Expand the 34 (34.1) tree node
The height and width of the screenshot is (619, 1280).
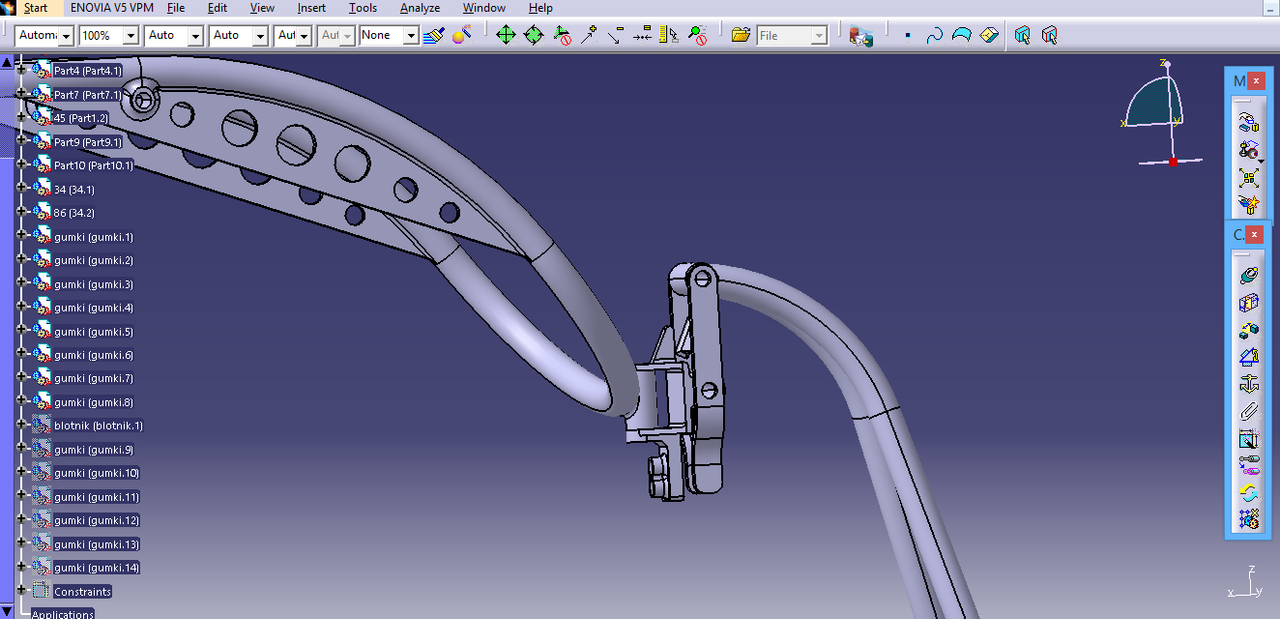(21, 189)
